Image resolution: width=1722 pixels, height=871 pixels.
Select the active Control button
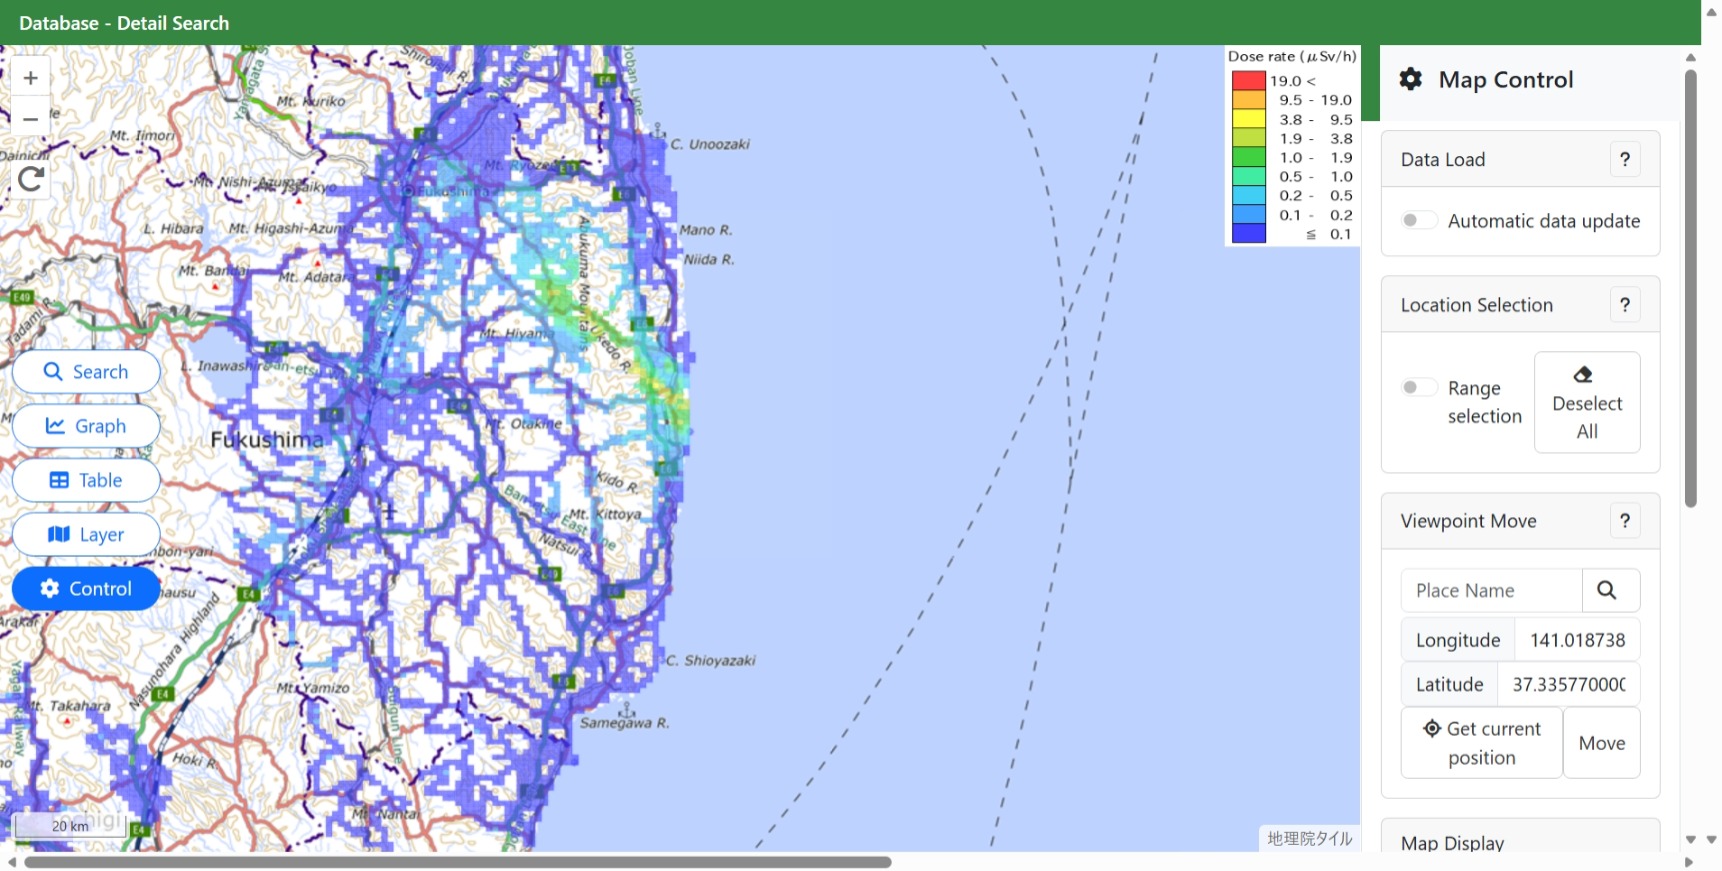86,589
